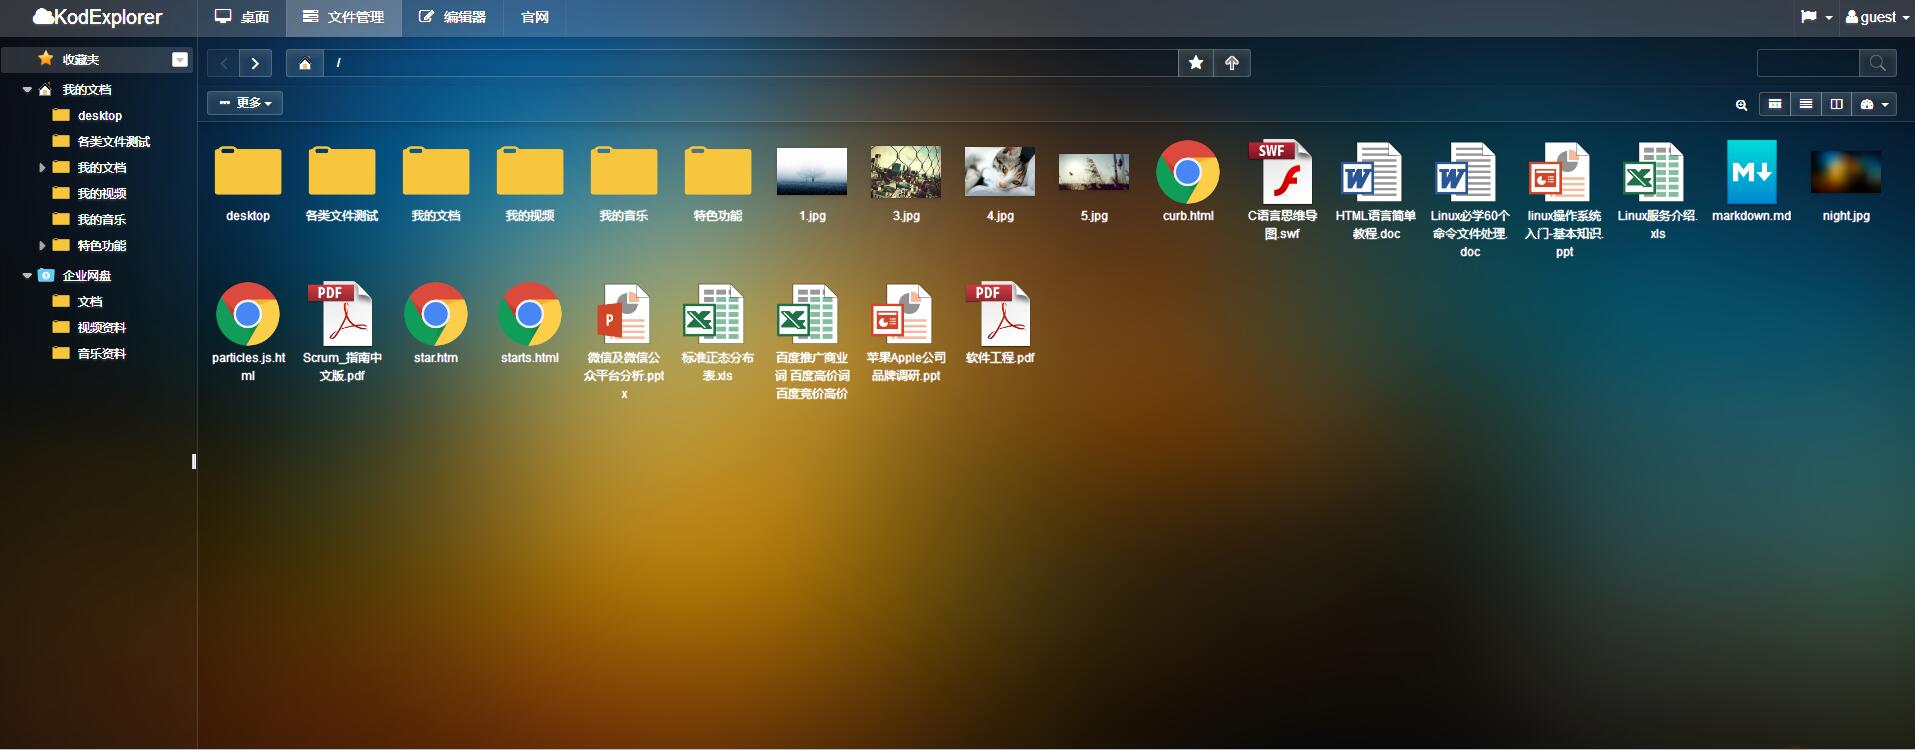Open the markdown.md file icon
1915x750 pixels.
[x=1751, y=173]
